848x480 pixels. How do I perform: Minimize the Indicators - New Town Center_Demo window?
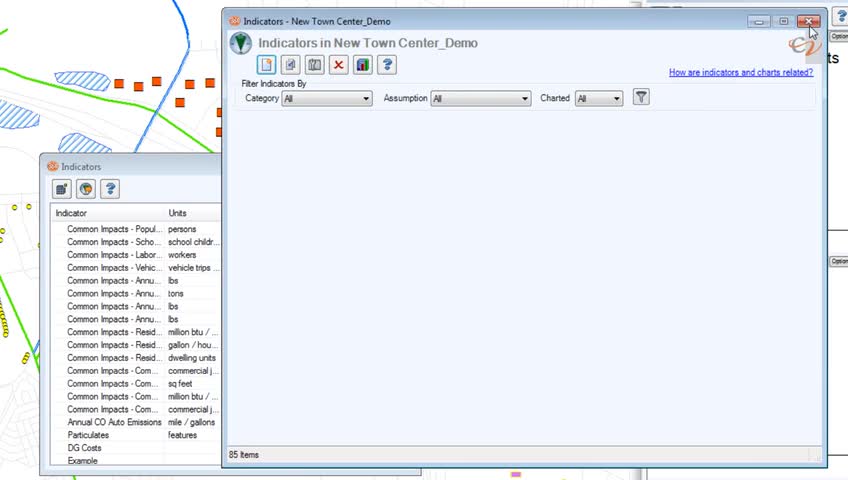pyautogui.click(x=759, y=22)
